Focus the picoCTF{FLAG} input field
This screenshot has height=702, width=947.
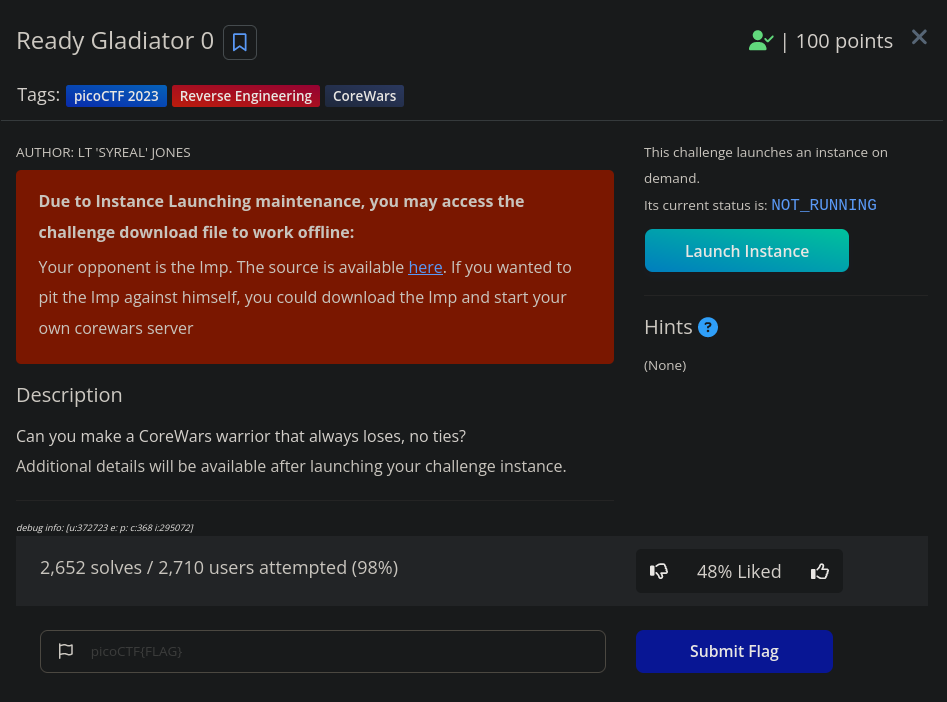click(323, 651)
